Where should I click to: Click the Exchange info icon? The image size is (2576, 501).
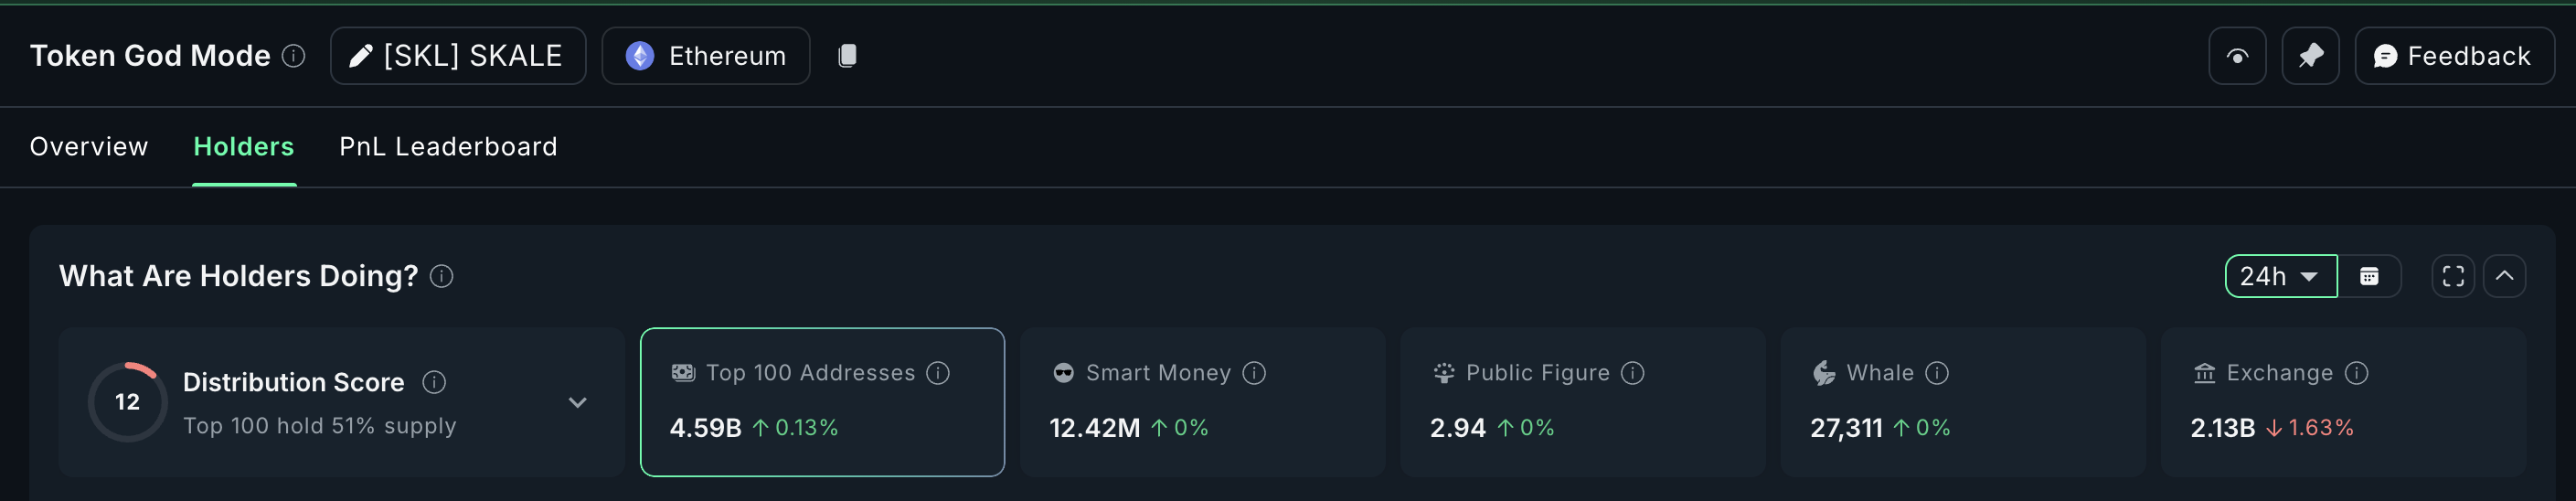tap(2356, 373)
